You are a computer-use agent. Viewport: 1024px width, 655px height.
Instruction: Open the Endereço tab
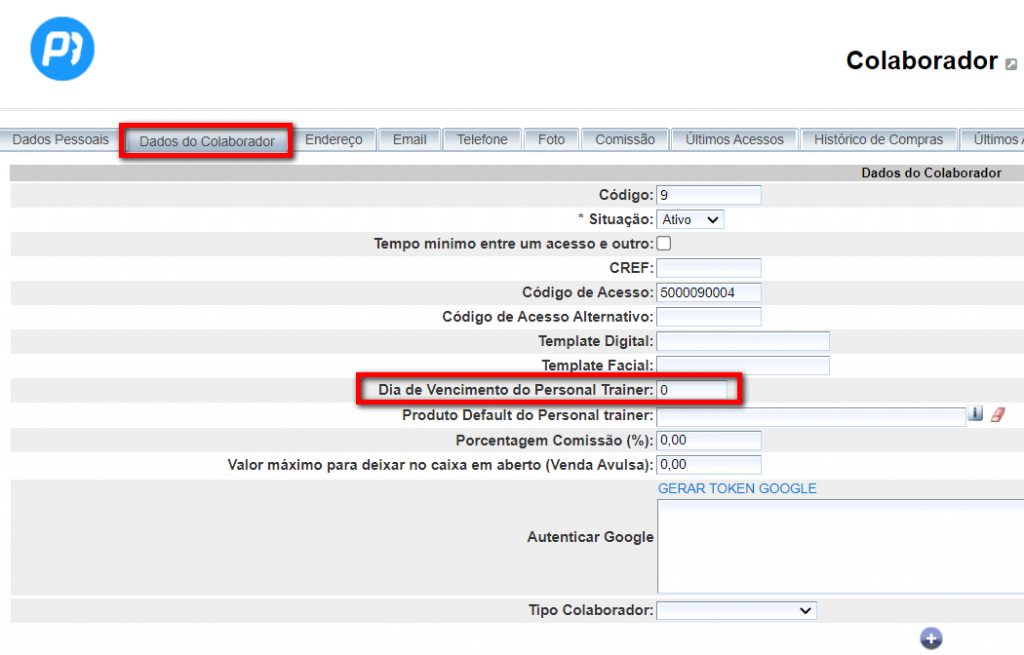pos(334,140)
